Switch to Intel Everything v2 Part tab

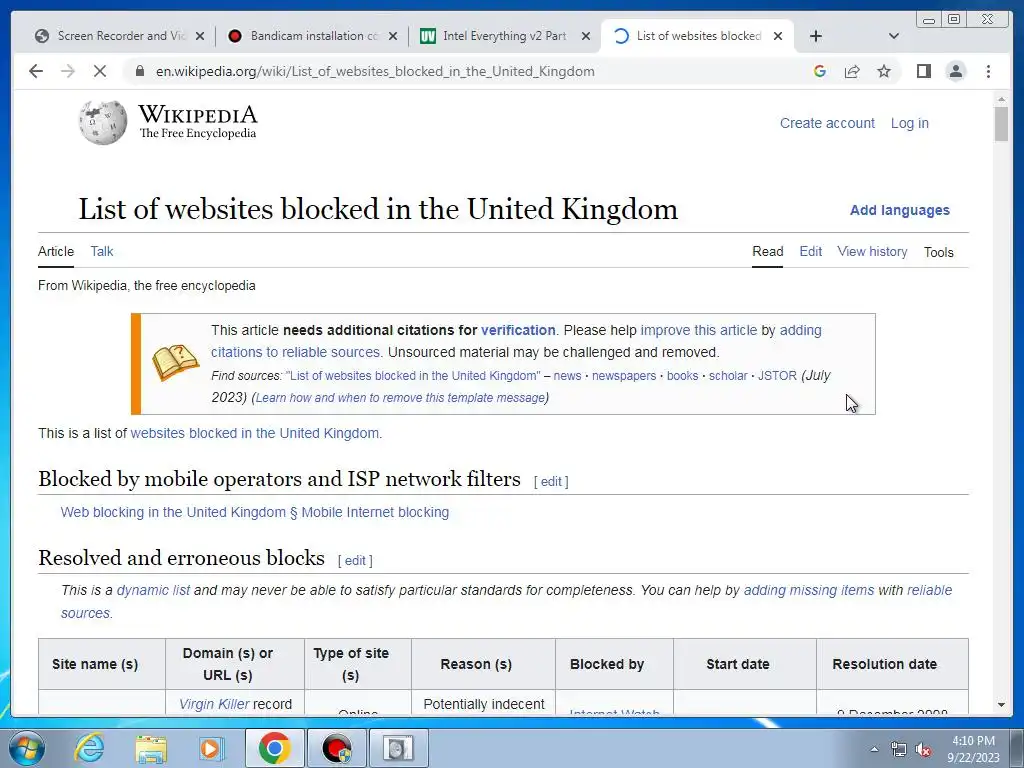[x=504, y=36]
